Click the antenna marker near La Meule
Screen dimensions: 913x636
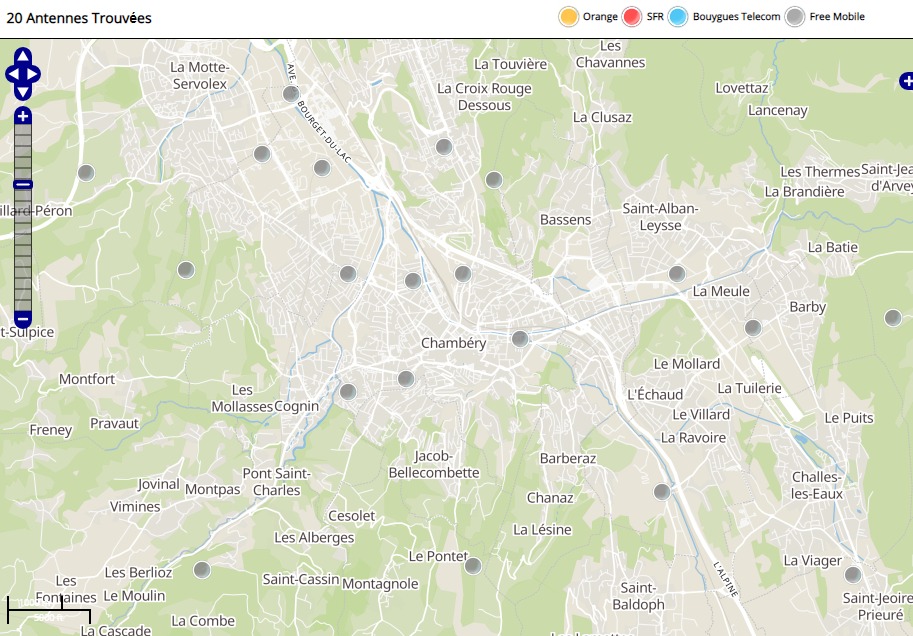point(677,273)
